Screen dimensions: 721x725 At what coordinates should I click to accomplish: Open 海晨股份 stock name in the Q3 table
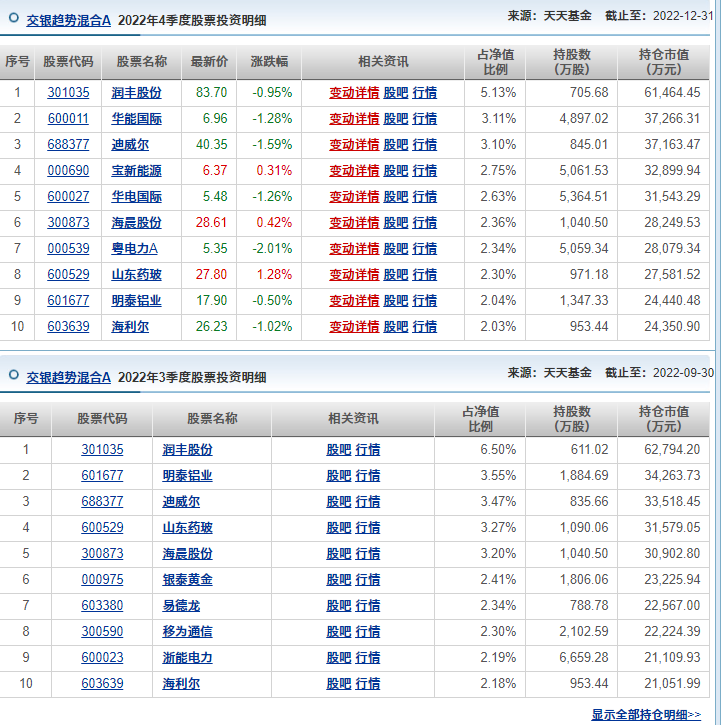[x=187, y=553]
